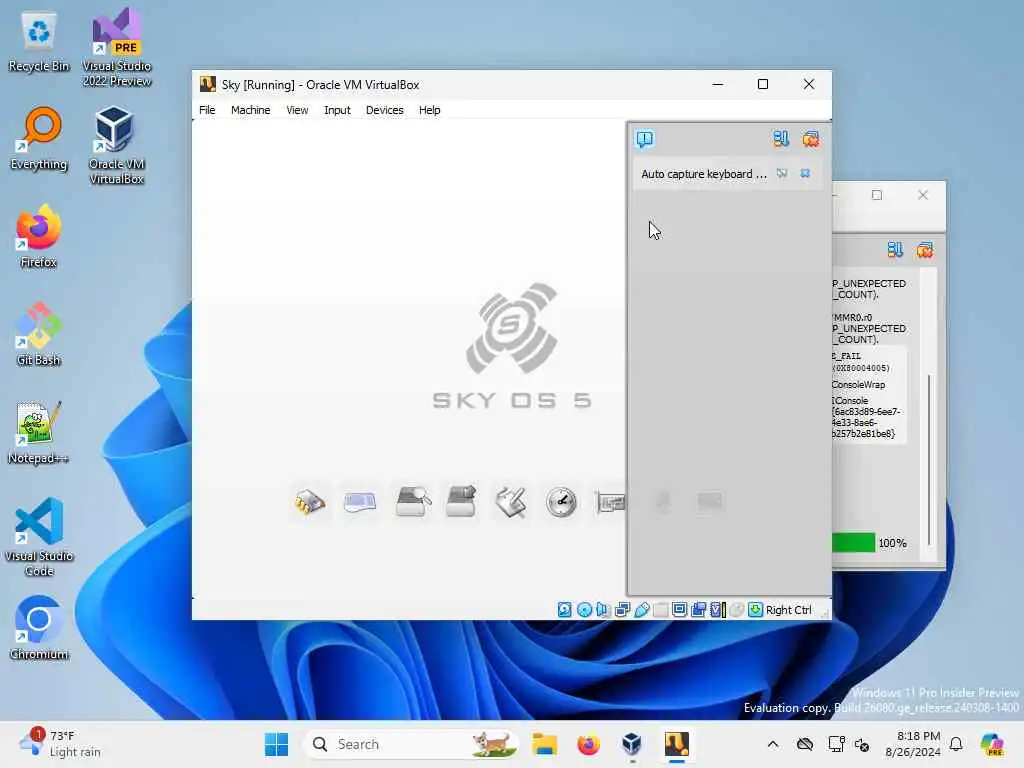Select the Visual Studio Code desktop shortcut
Viewport: 1024px width, 768px height.
39,537
